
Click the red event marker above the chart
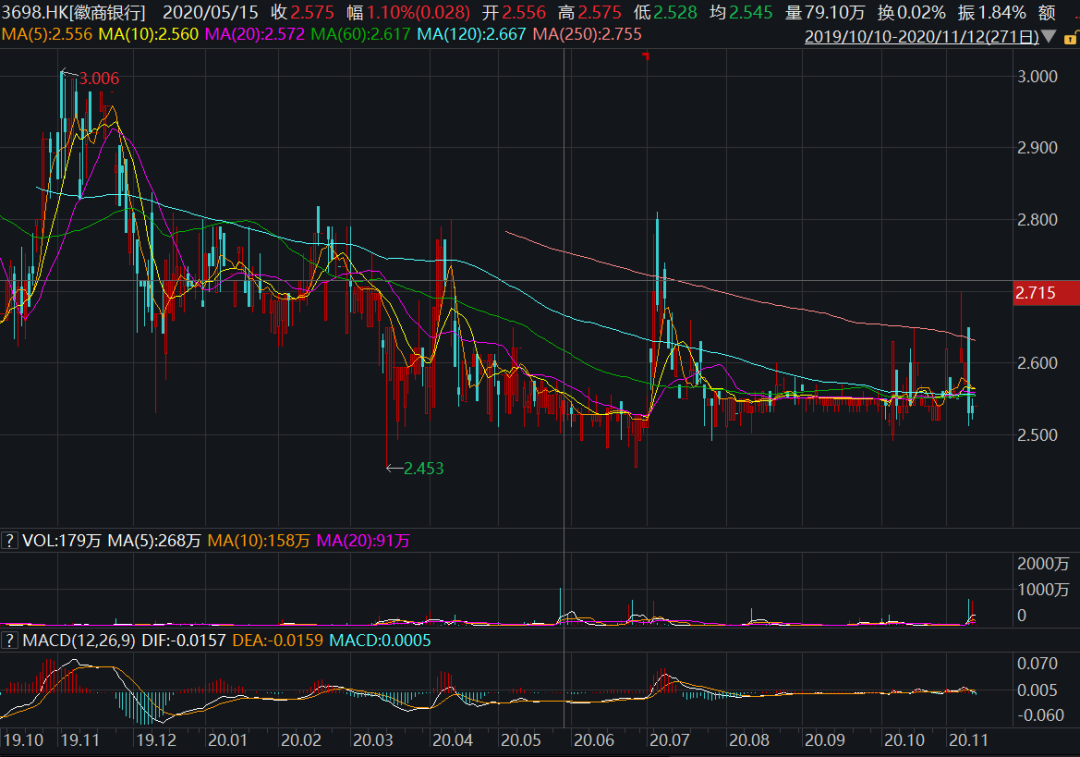point(646,56)
